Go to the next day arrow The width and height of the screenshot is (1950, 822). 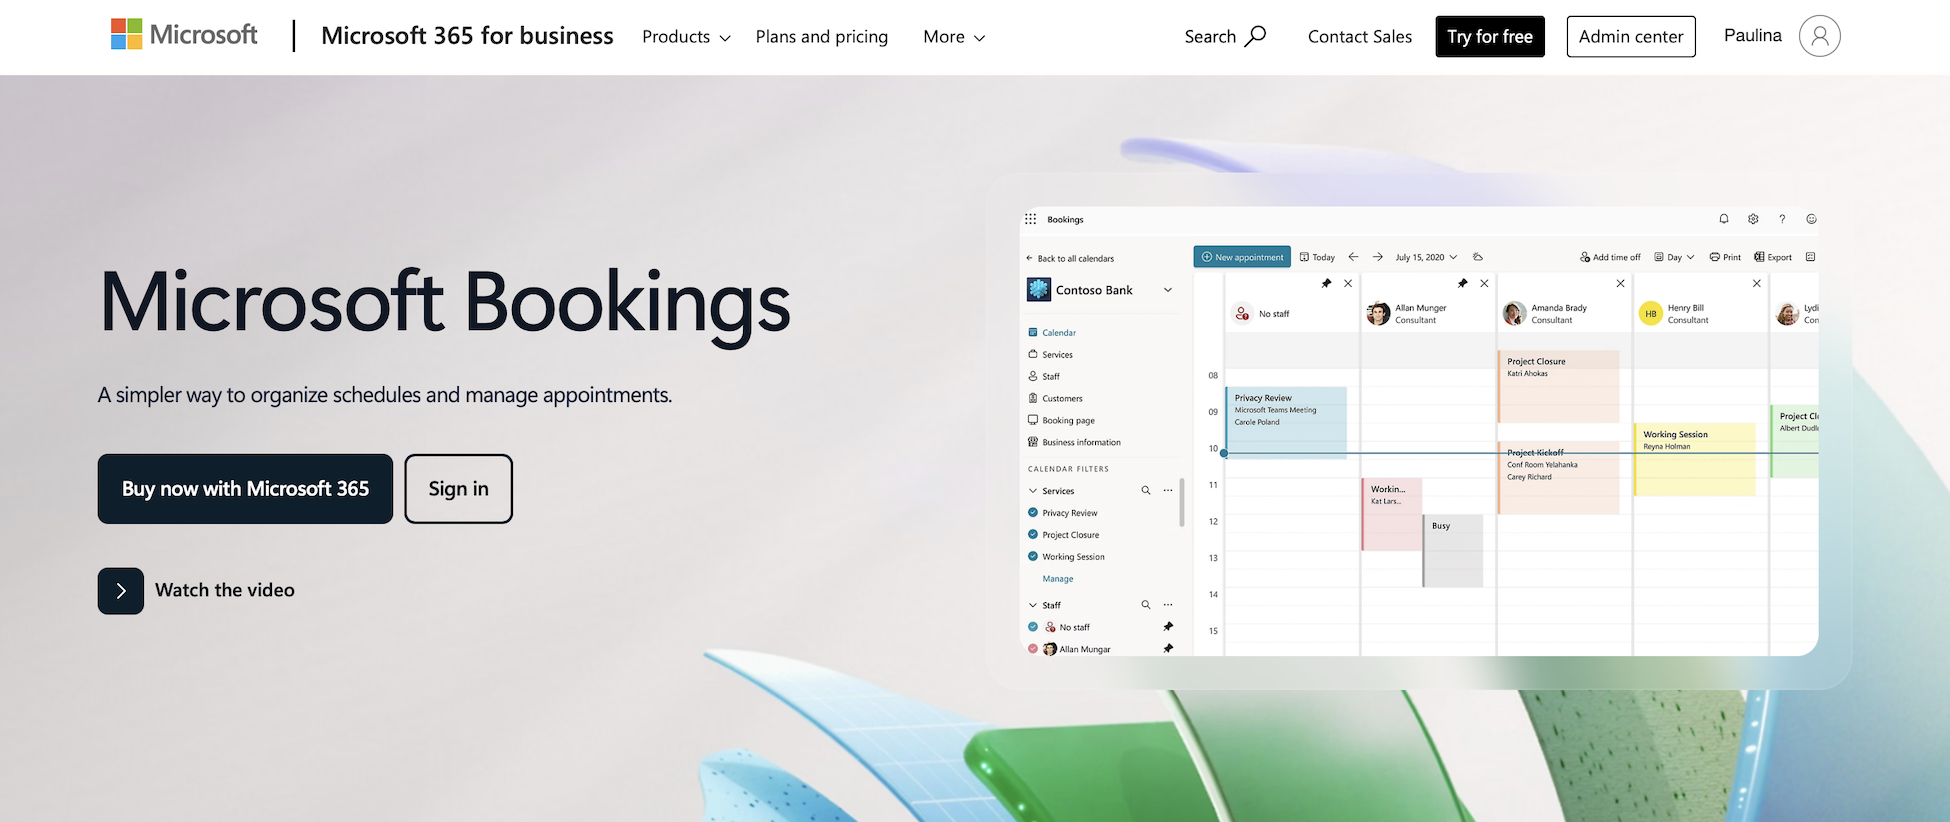pyautogui.click(x=1378, y=257)
